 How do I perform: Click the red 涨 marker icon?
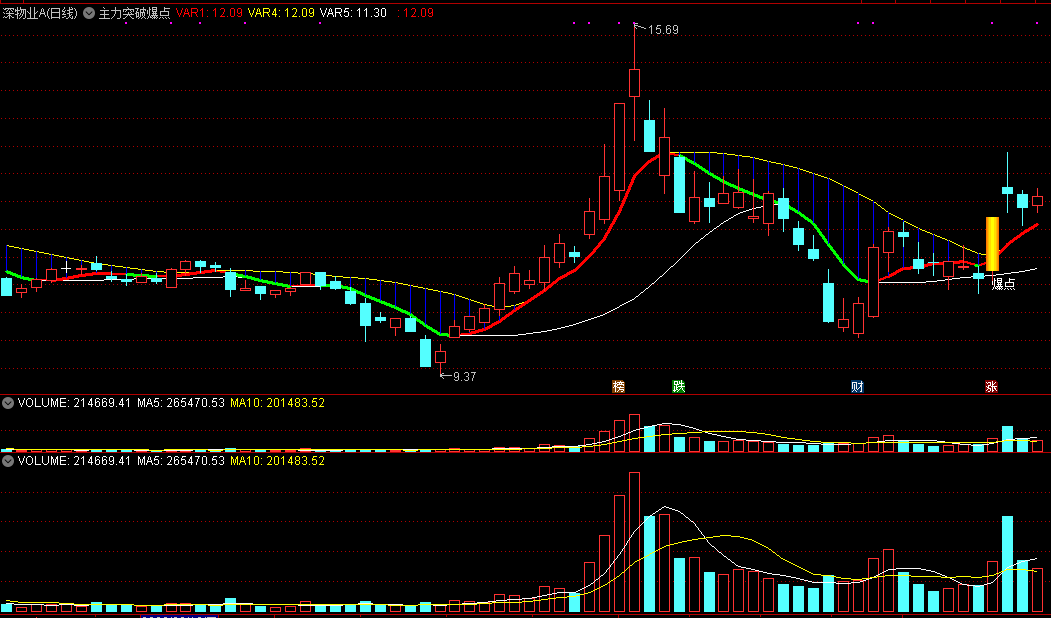(991, 387)
